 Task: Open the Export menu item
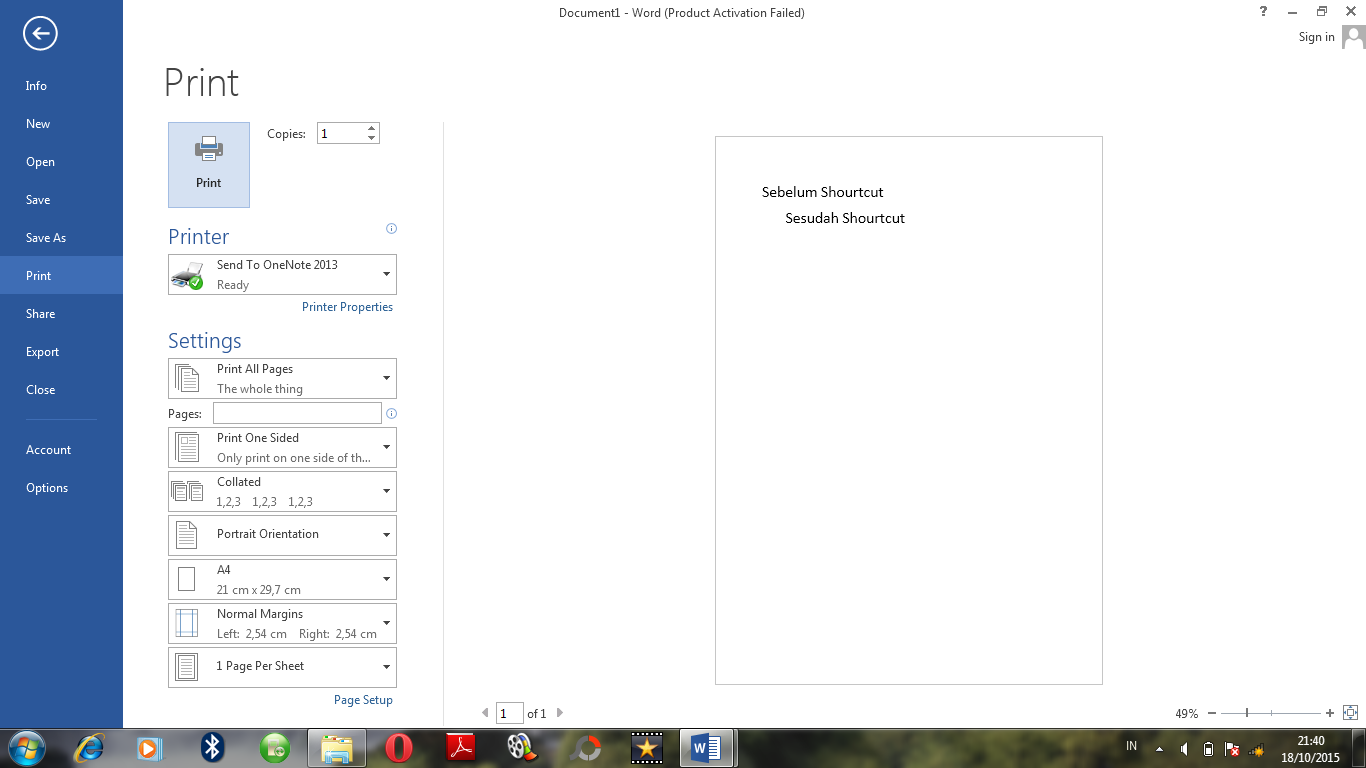coord(43,352)
